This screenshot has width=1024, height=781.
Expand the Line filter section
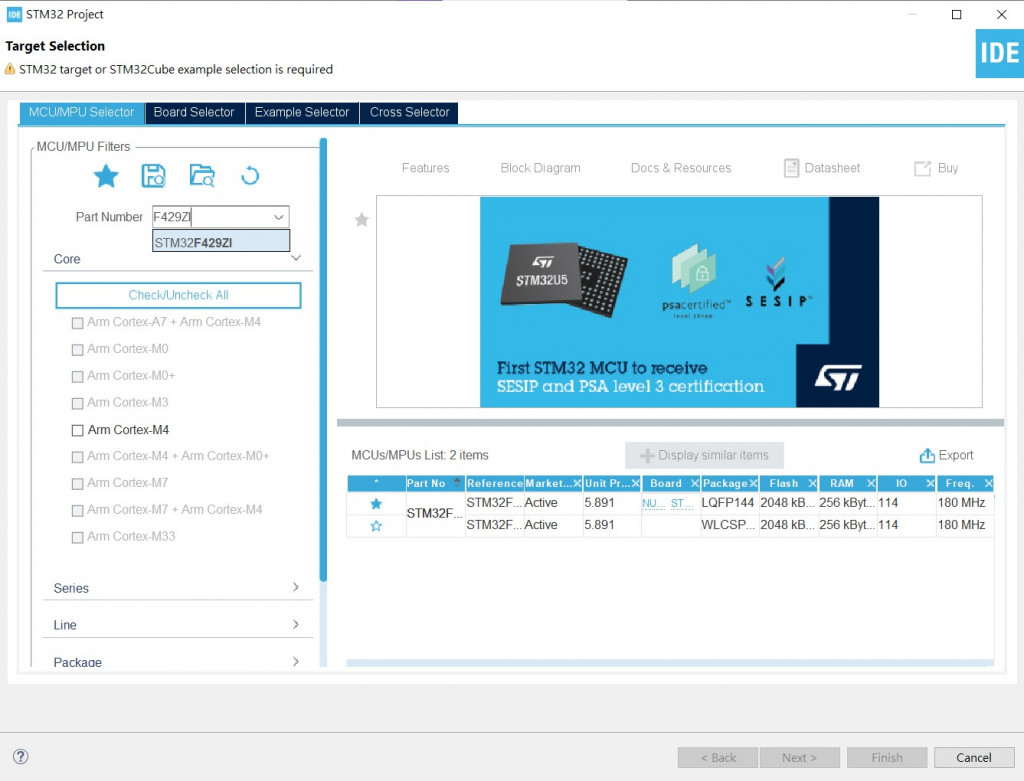coord(296,624)
